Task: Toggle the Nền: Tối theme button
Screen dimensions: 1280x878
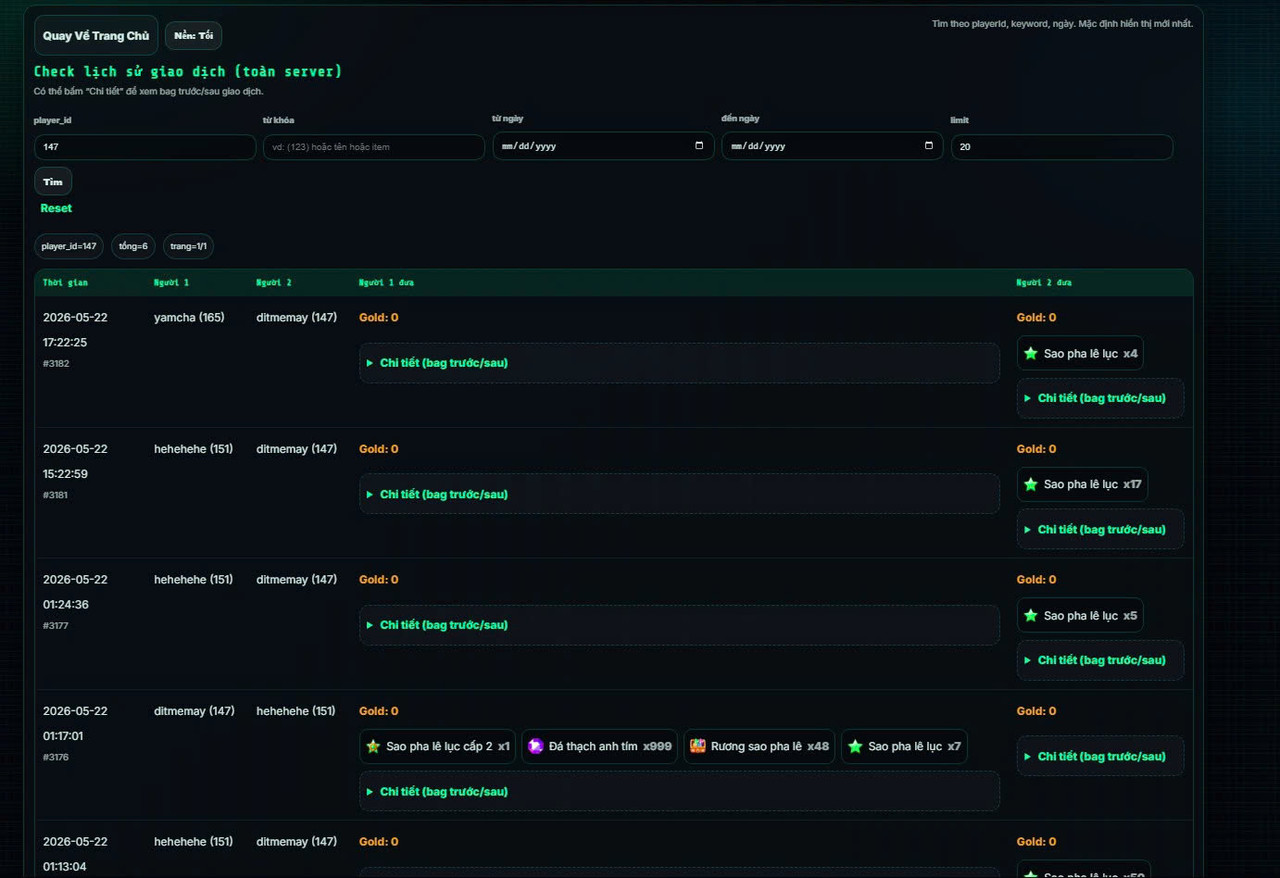Action: pos(193,36)
